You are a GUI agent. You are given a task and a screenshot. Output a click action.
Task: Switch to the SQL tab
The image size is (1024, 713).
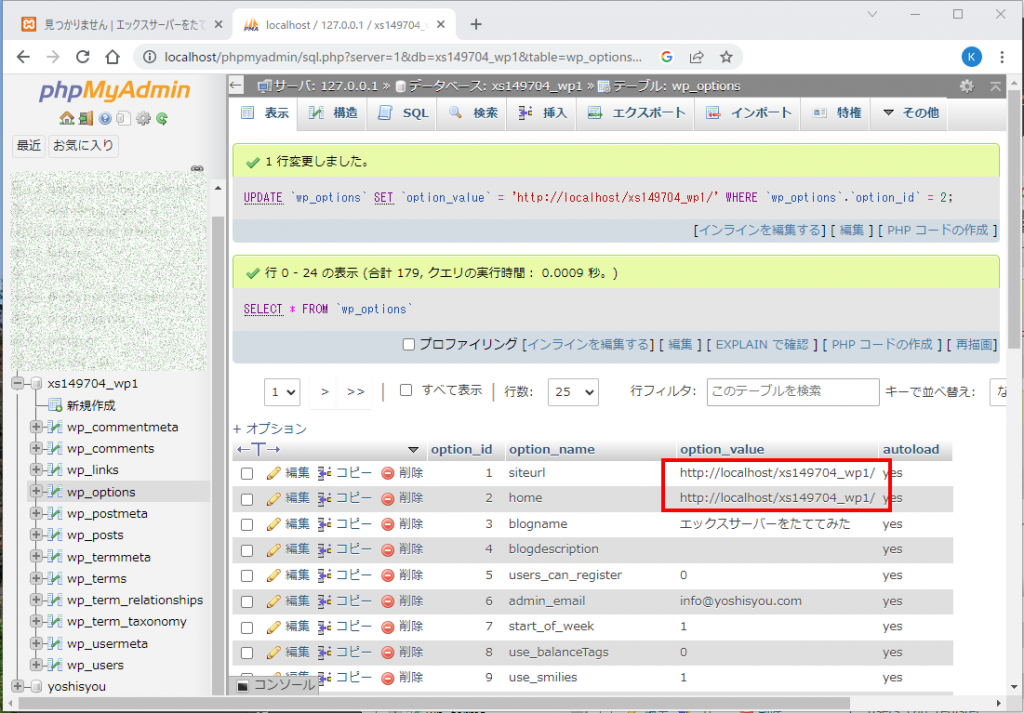(x=404, y=113)
